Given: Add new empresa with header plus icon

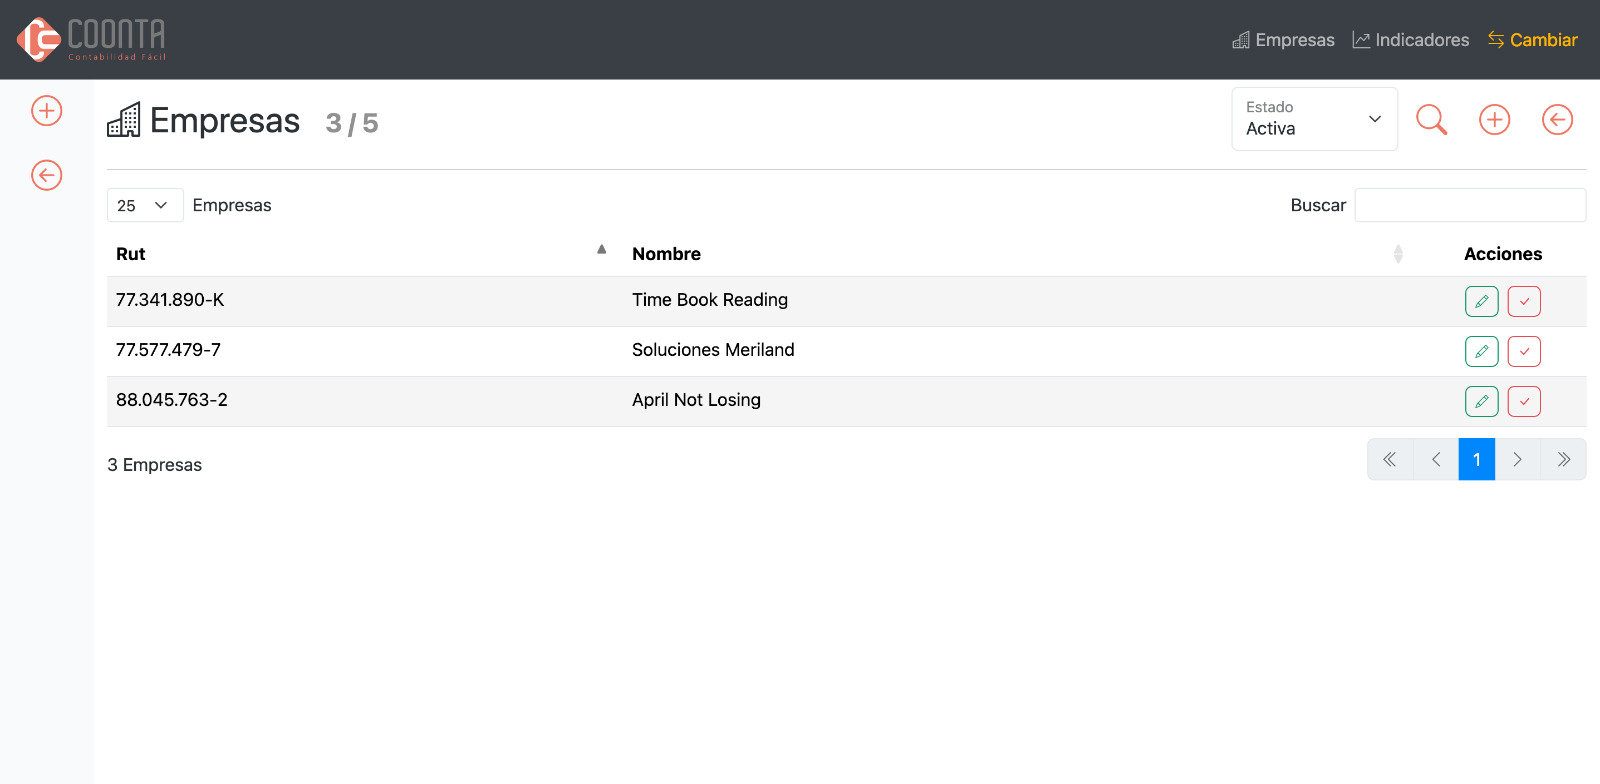Looking at the screenshot, I should click(x=1494, y=120).
